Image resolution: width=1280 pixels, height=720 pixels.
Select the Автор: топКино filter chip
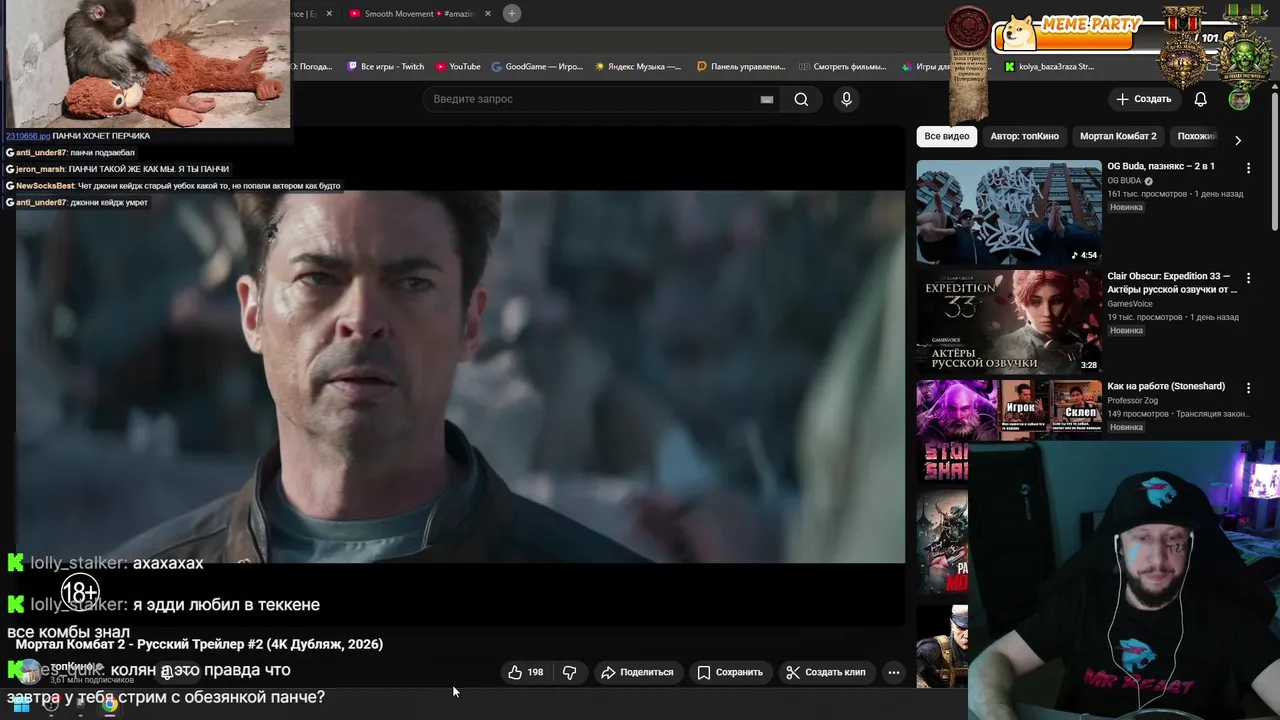(x=1024, y=136)
